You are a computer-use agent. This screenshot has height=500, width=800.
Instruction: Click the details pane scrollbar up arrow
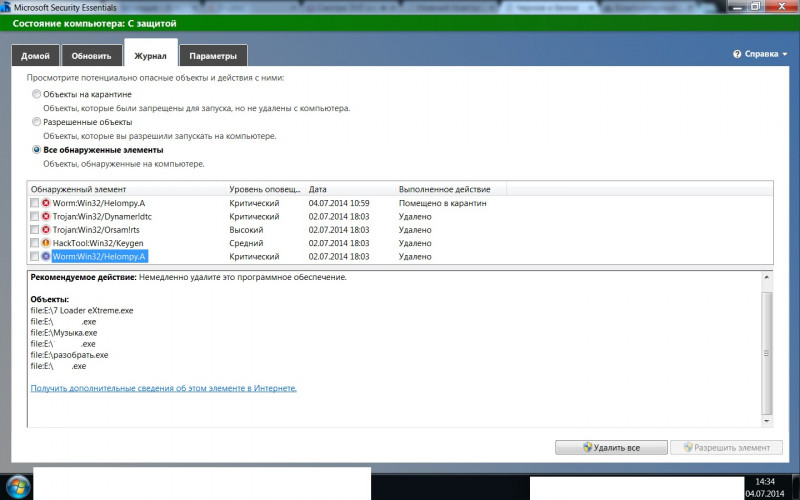[766, 277]
